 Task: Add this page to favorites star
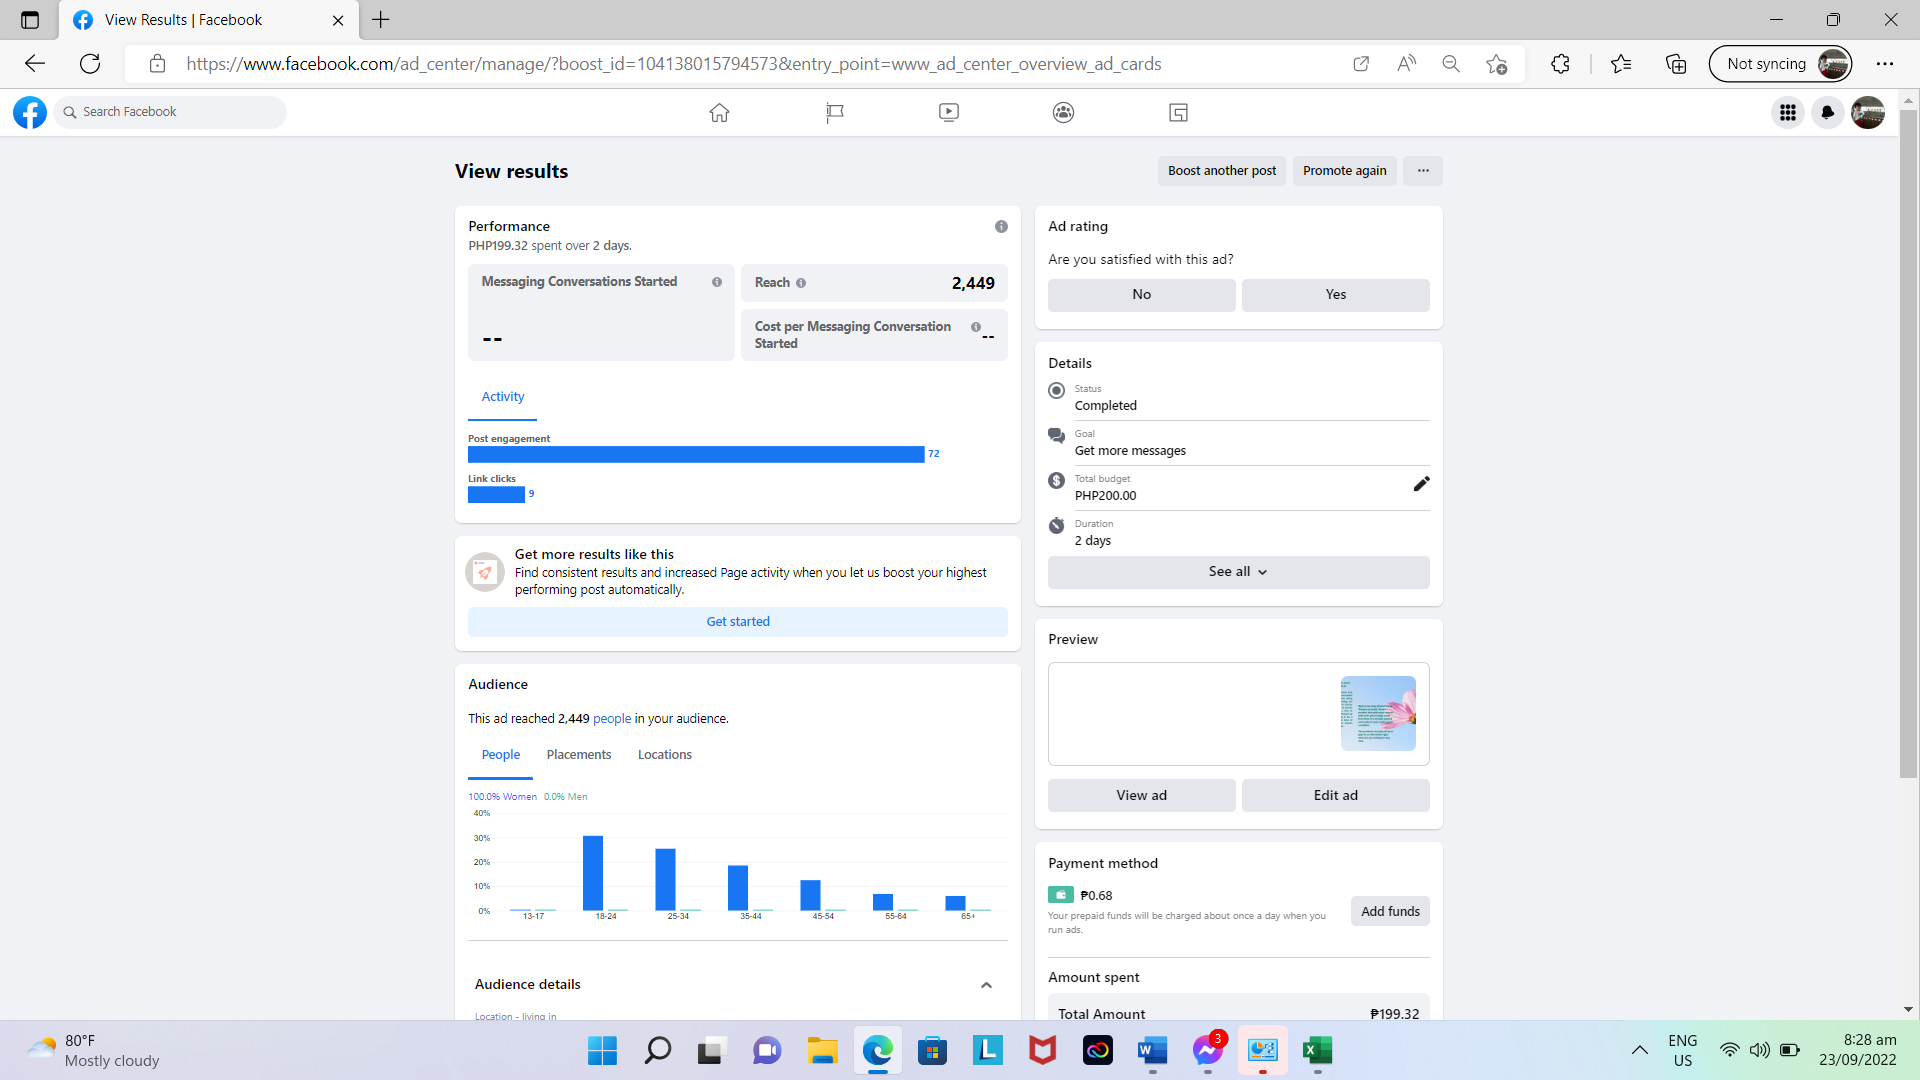point(1496,64)
